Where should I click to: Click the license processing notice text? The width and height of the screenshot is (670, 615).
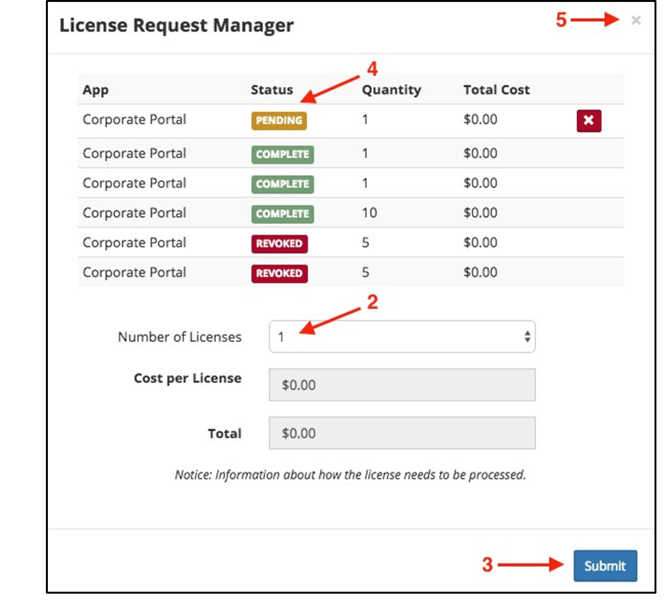[350, 475]
